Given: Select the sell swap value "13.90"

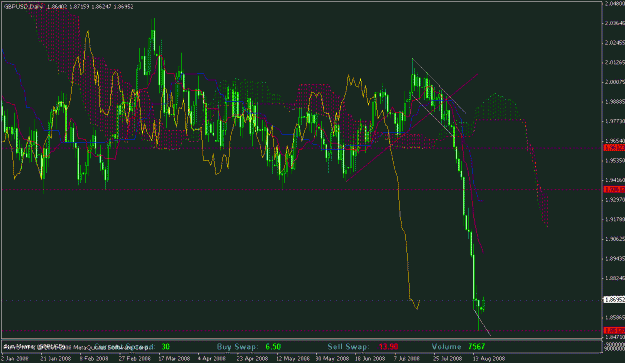Looking at the screenshot, I should [x=388, y=347].
